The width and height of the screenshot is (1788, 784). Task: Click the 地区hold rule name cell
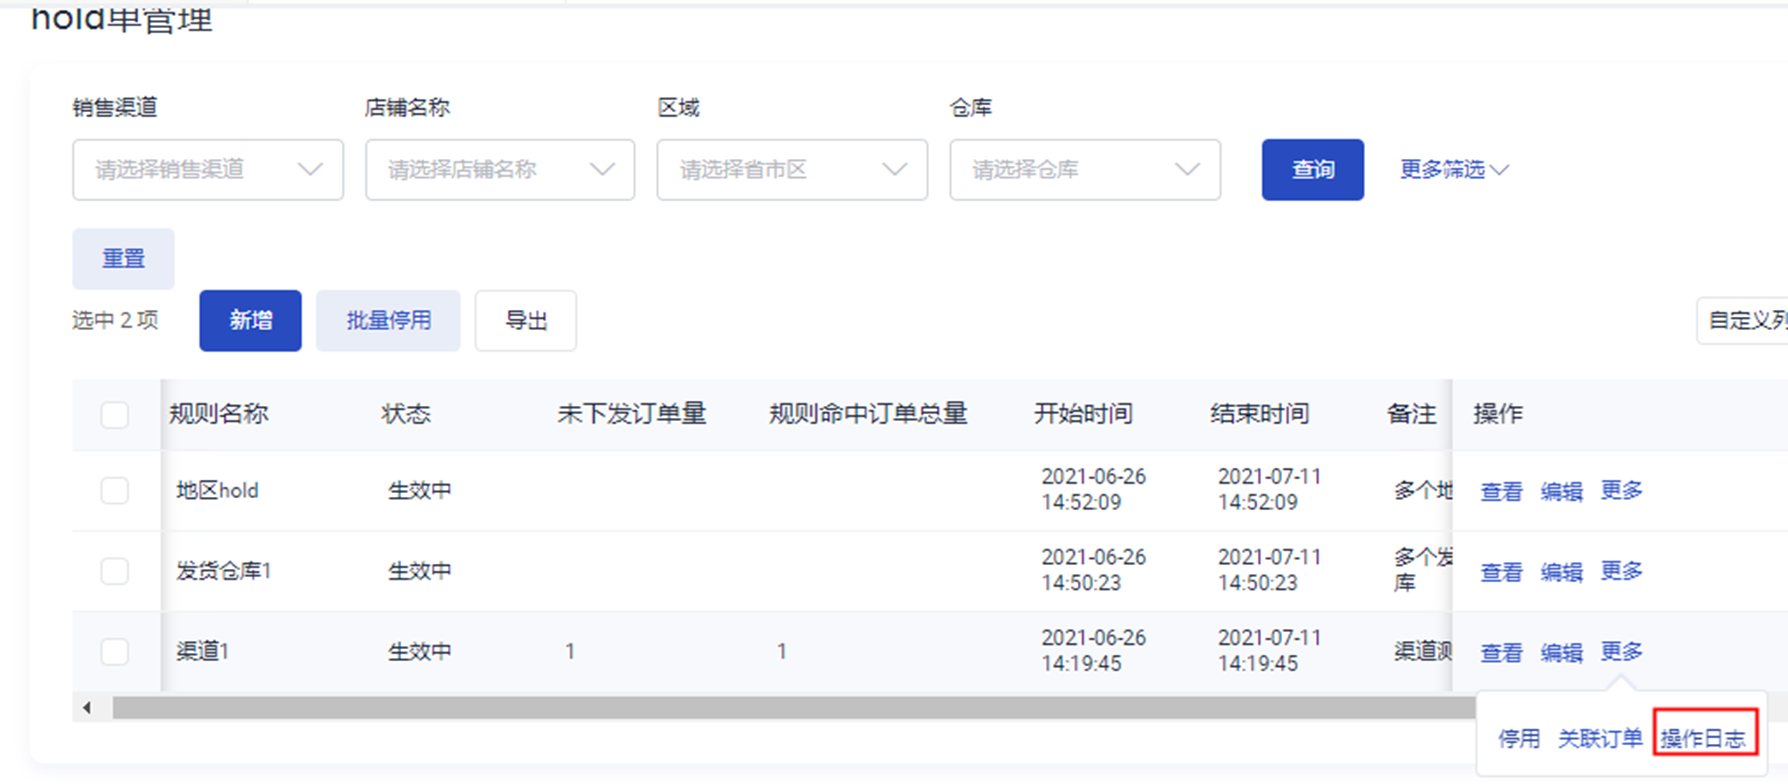[217, 491]
